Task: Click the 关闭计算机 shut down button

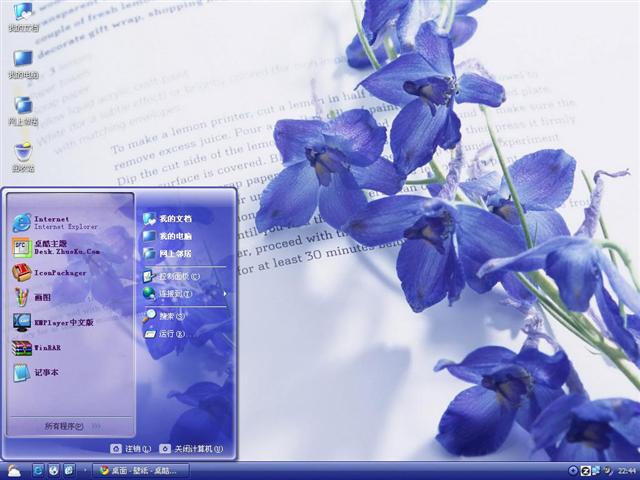Action: (x=191, y=449)
